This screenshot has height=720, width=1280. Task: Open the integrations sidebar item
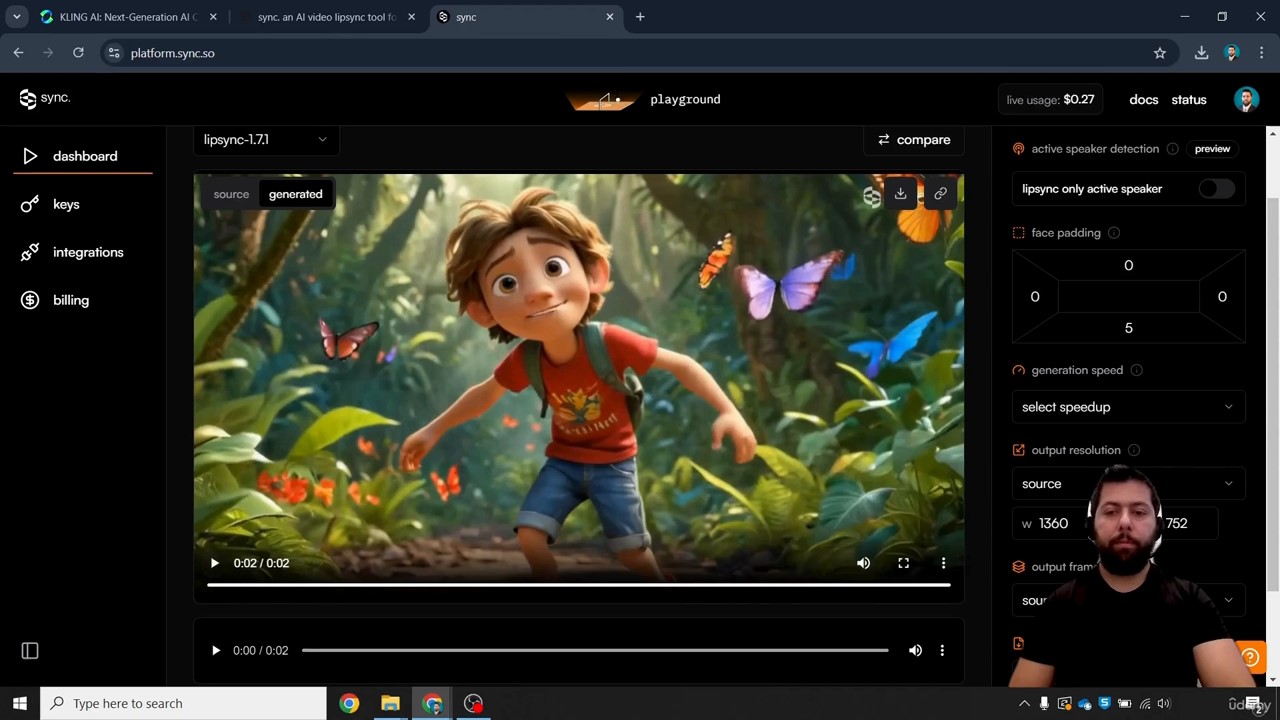click(88, 252)
